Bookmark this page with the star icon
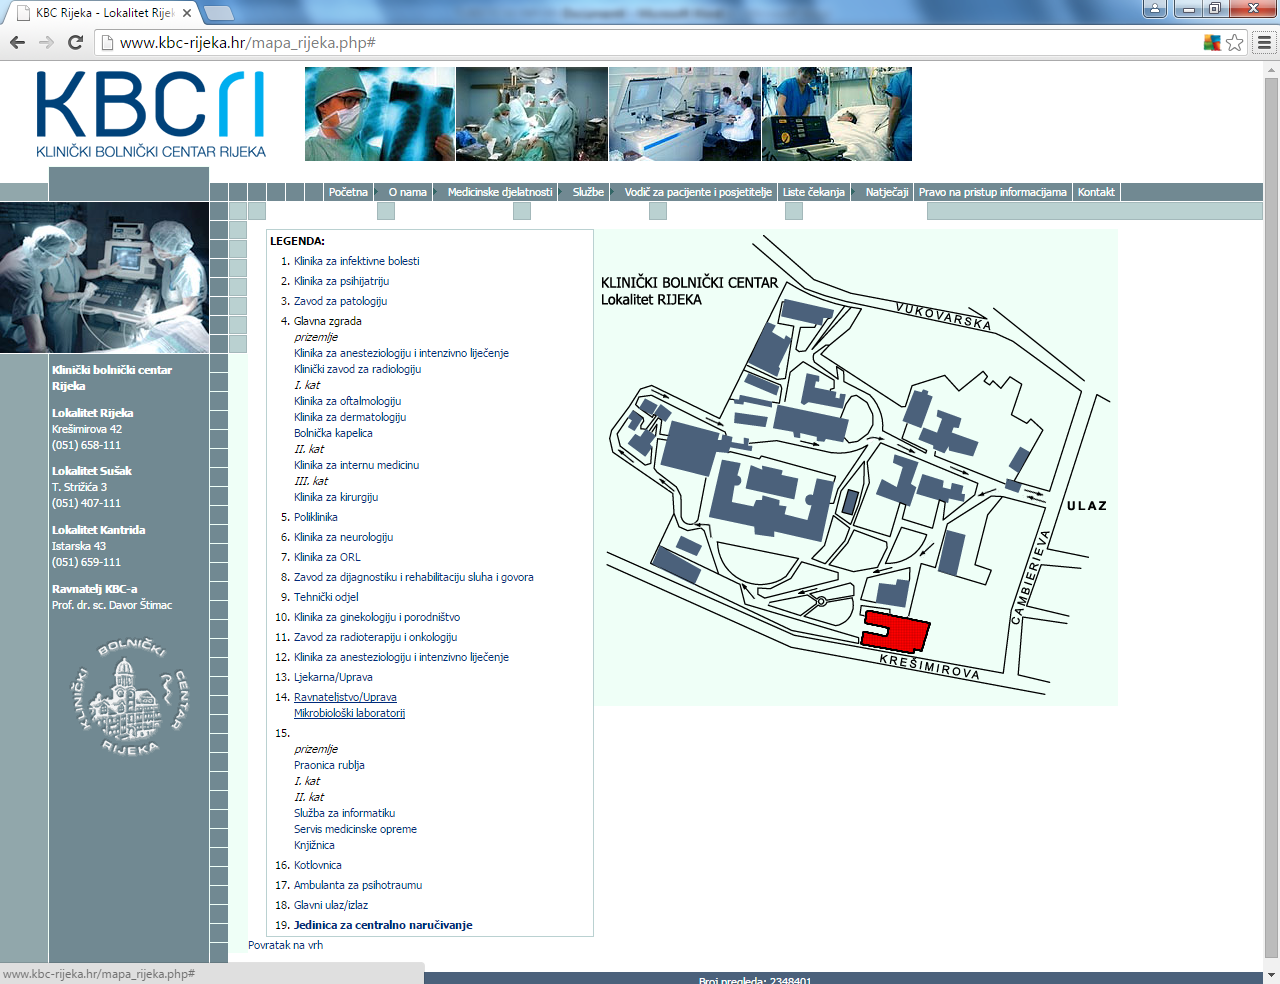This screenshot has width=1280, height=984. [x=1235, y=42]
